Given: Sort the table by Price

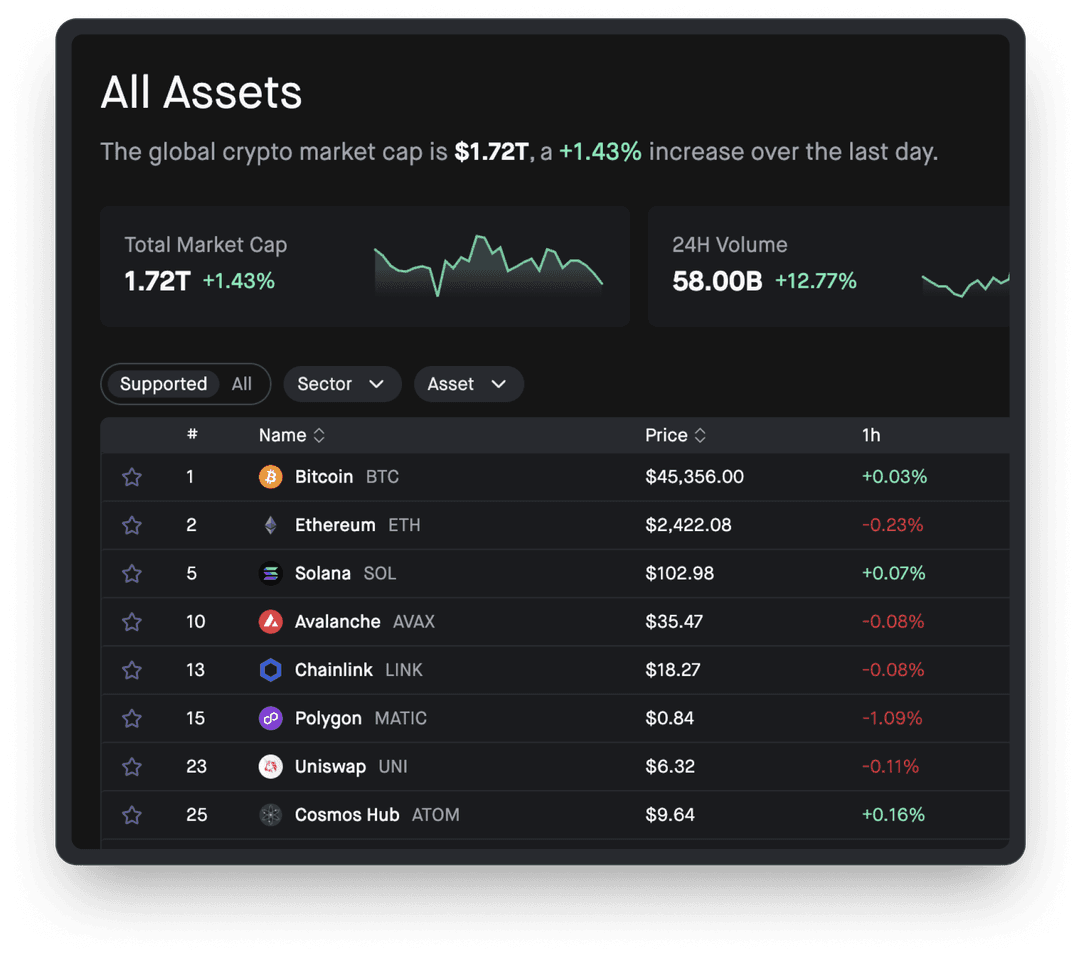Looking at the screenshot, I should pyautogui.click(x=676, y=435).
